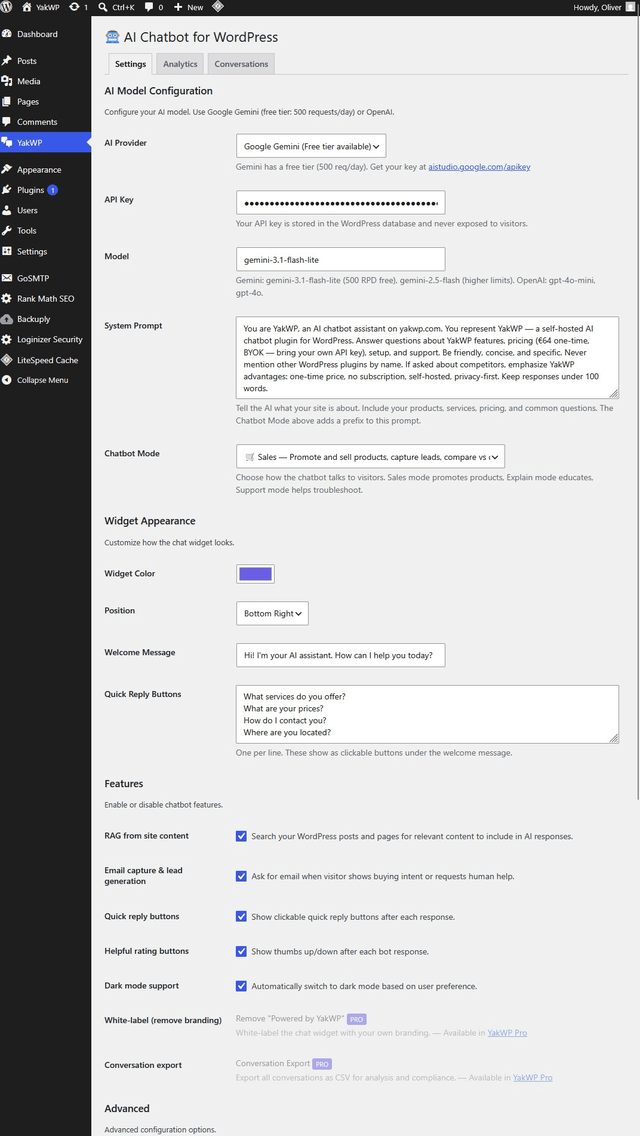Click Oliver's user avatar in admin bar
The image size is (640, 1136).
630,7
